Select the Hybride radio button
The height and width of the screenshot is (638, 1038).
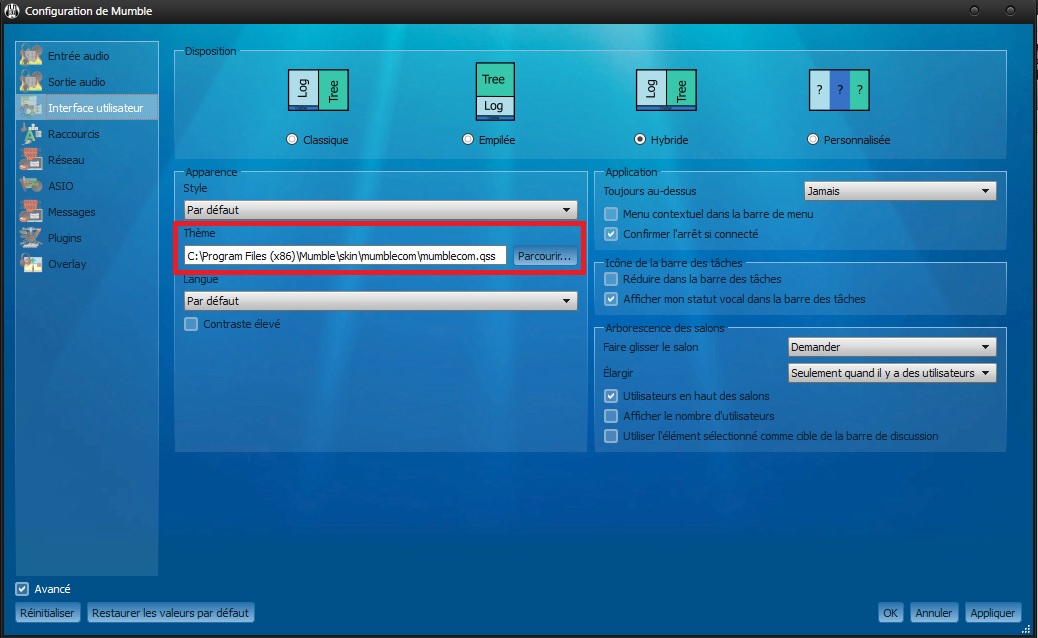(x=639, y=140)
